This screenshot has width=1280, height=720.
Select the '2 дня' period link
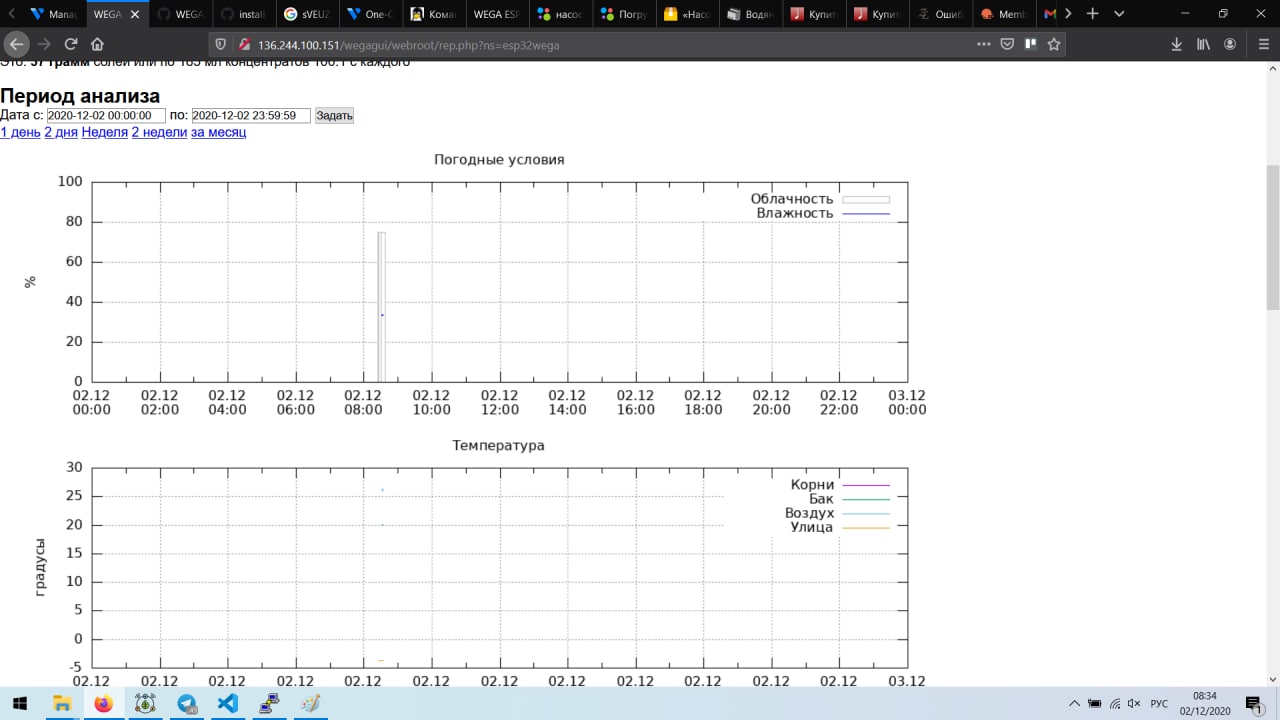(x=61, y=132)
